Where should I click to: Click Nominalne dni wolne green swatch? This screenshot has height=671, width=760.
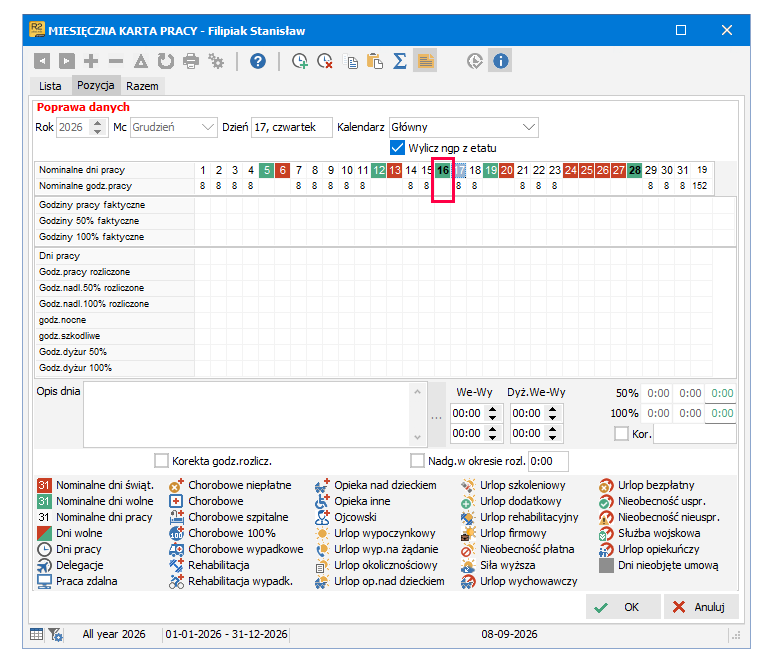pyautogui.click(x=44, y=501)
